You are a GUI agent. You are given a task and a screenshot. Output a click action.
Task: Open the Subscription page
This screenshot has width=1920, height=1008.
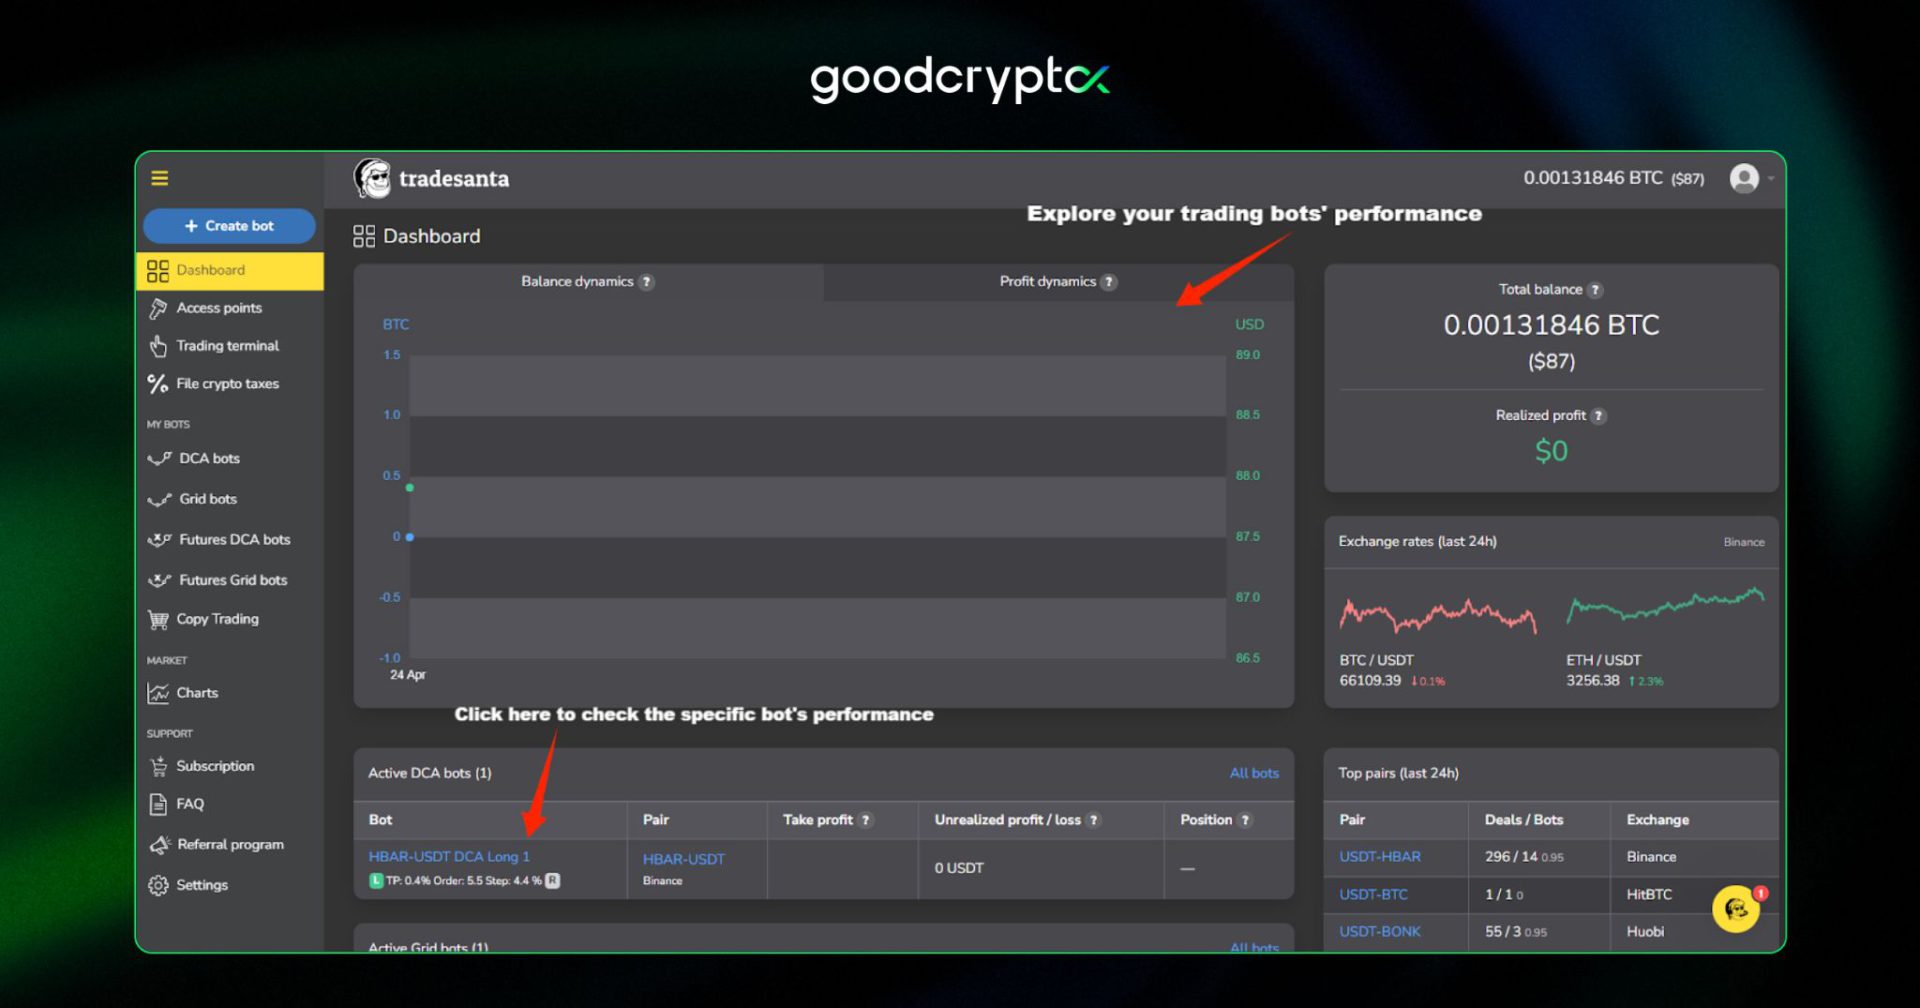pyautogui.click(x=215, y=766)
